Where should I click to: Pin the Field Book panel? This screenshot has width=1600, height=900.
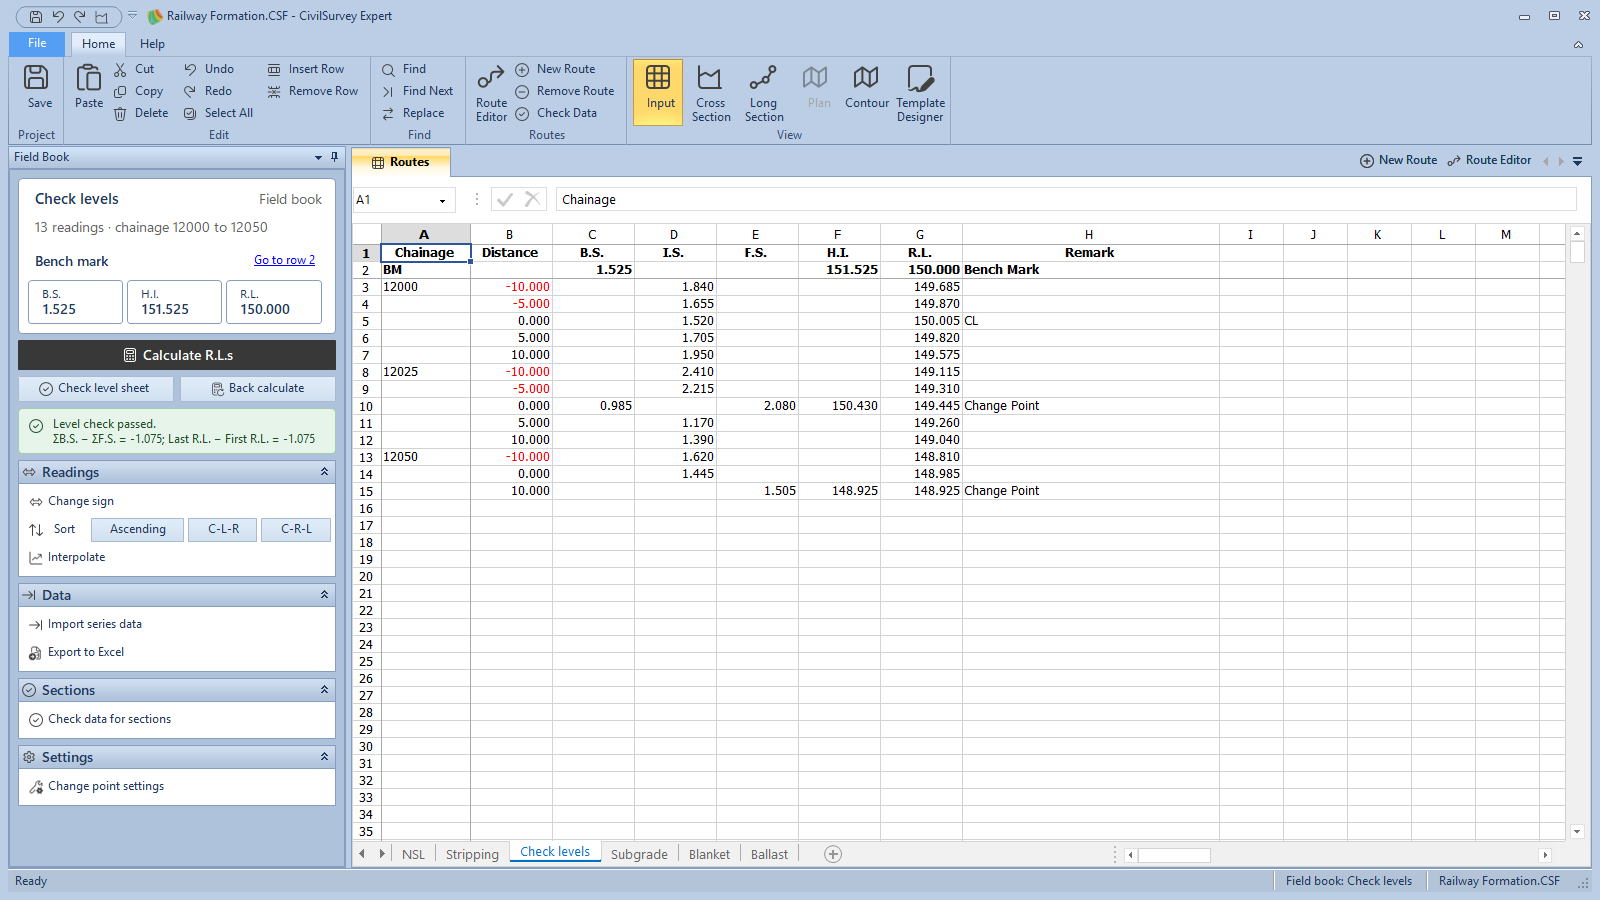335,157
